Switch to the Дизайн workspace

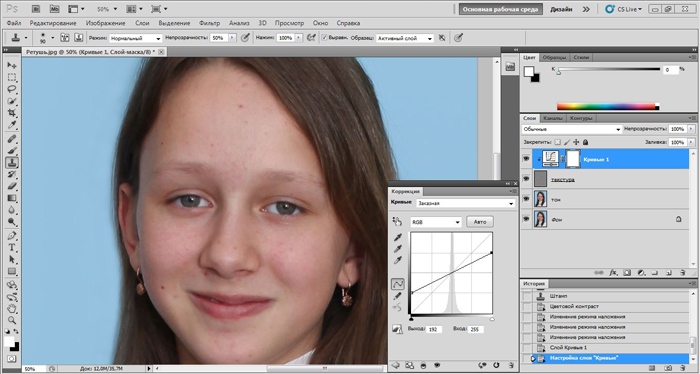click(x=561, y=9)
